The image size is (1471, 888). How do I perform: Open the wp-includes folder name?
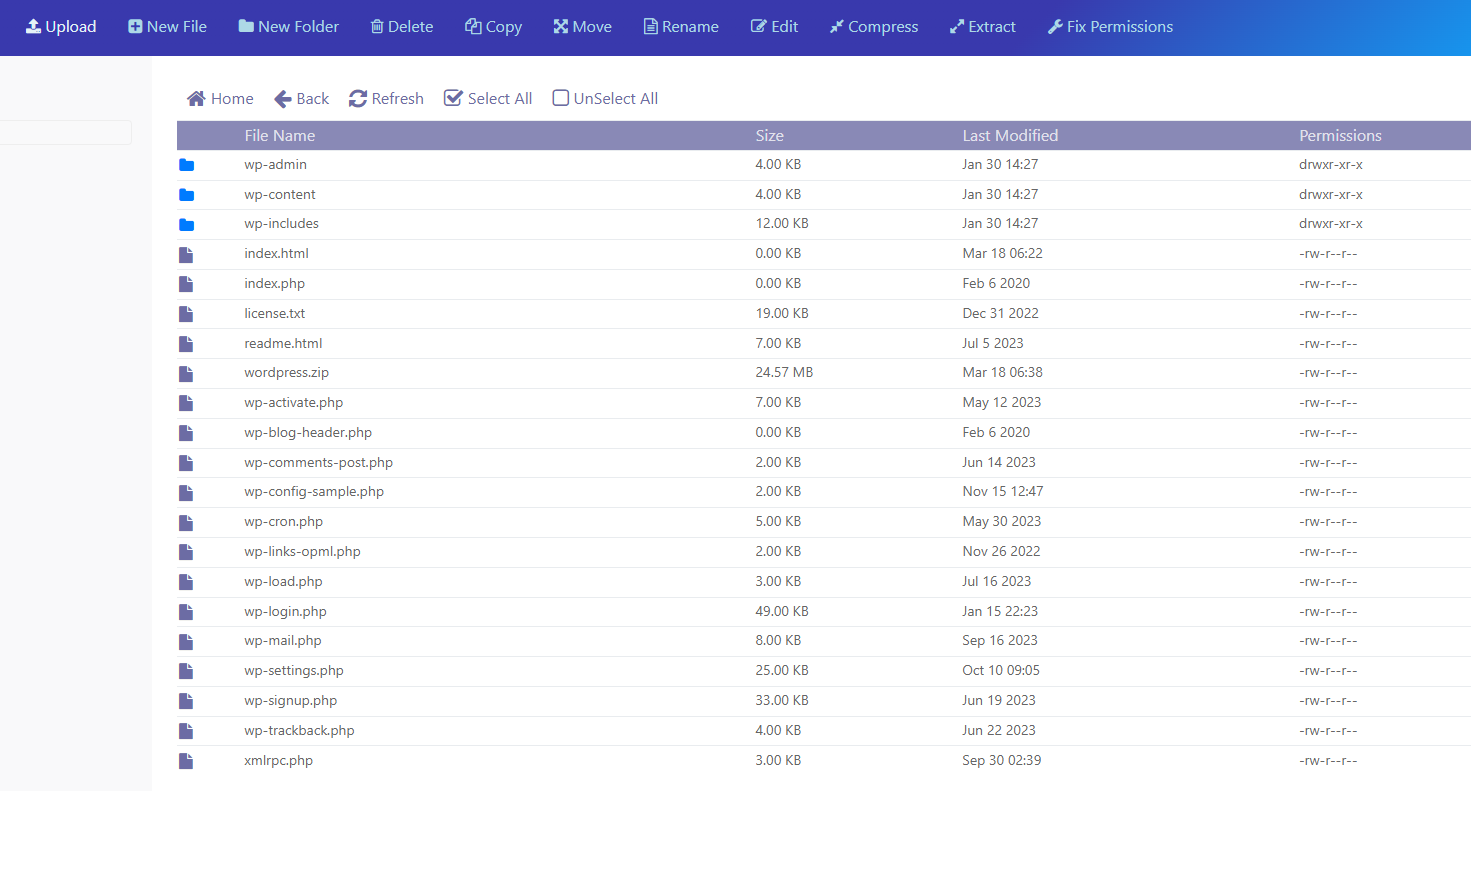tap(281, 223)
